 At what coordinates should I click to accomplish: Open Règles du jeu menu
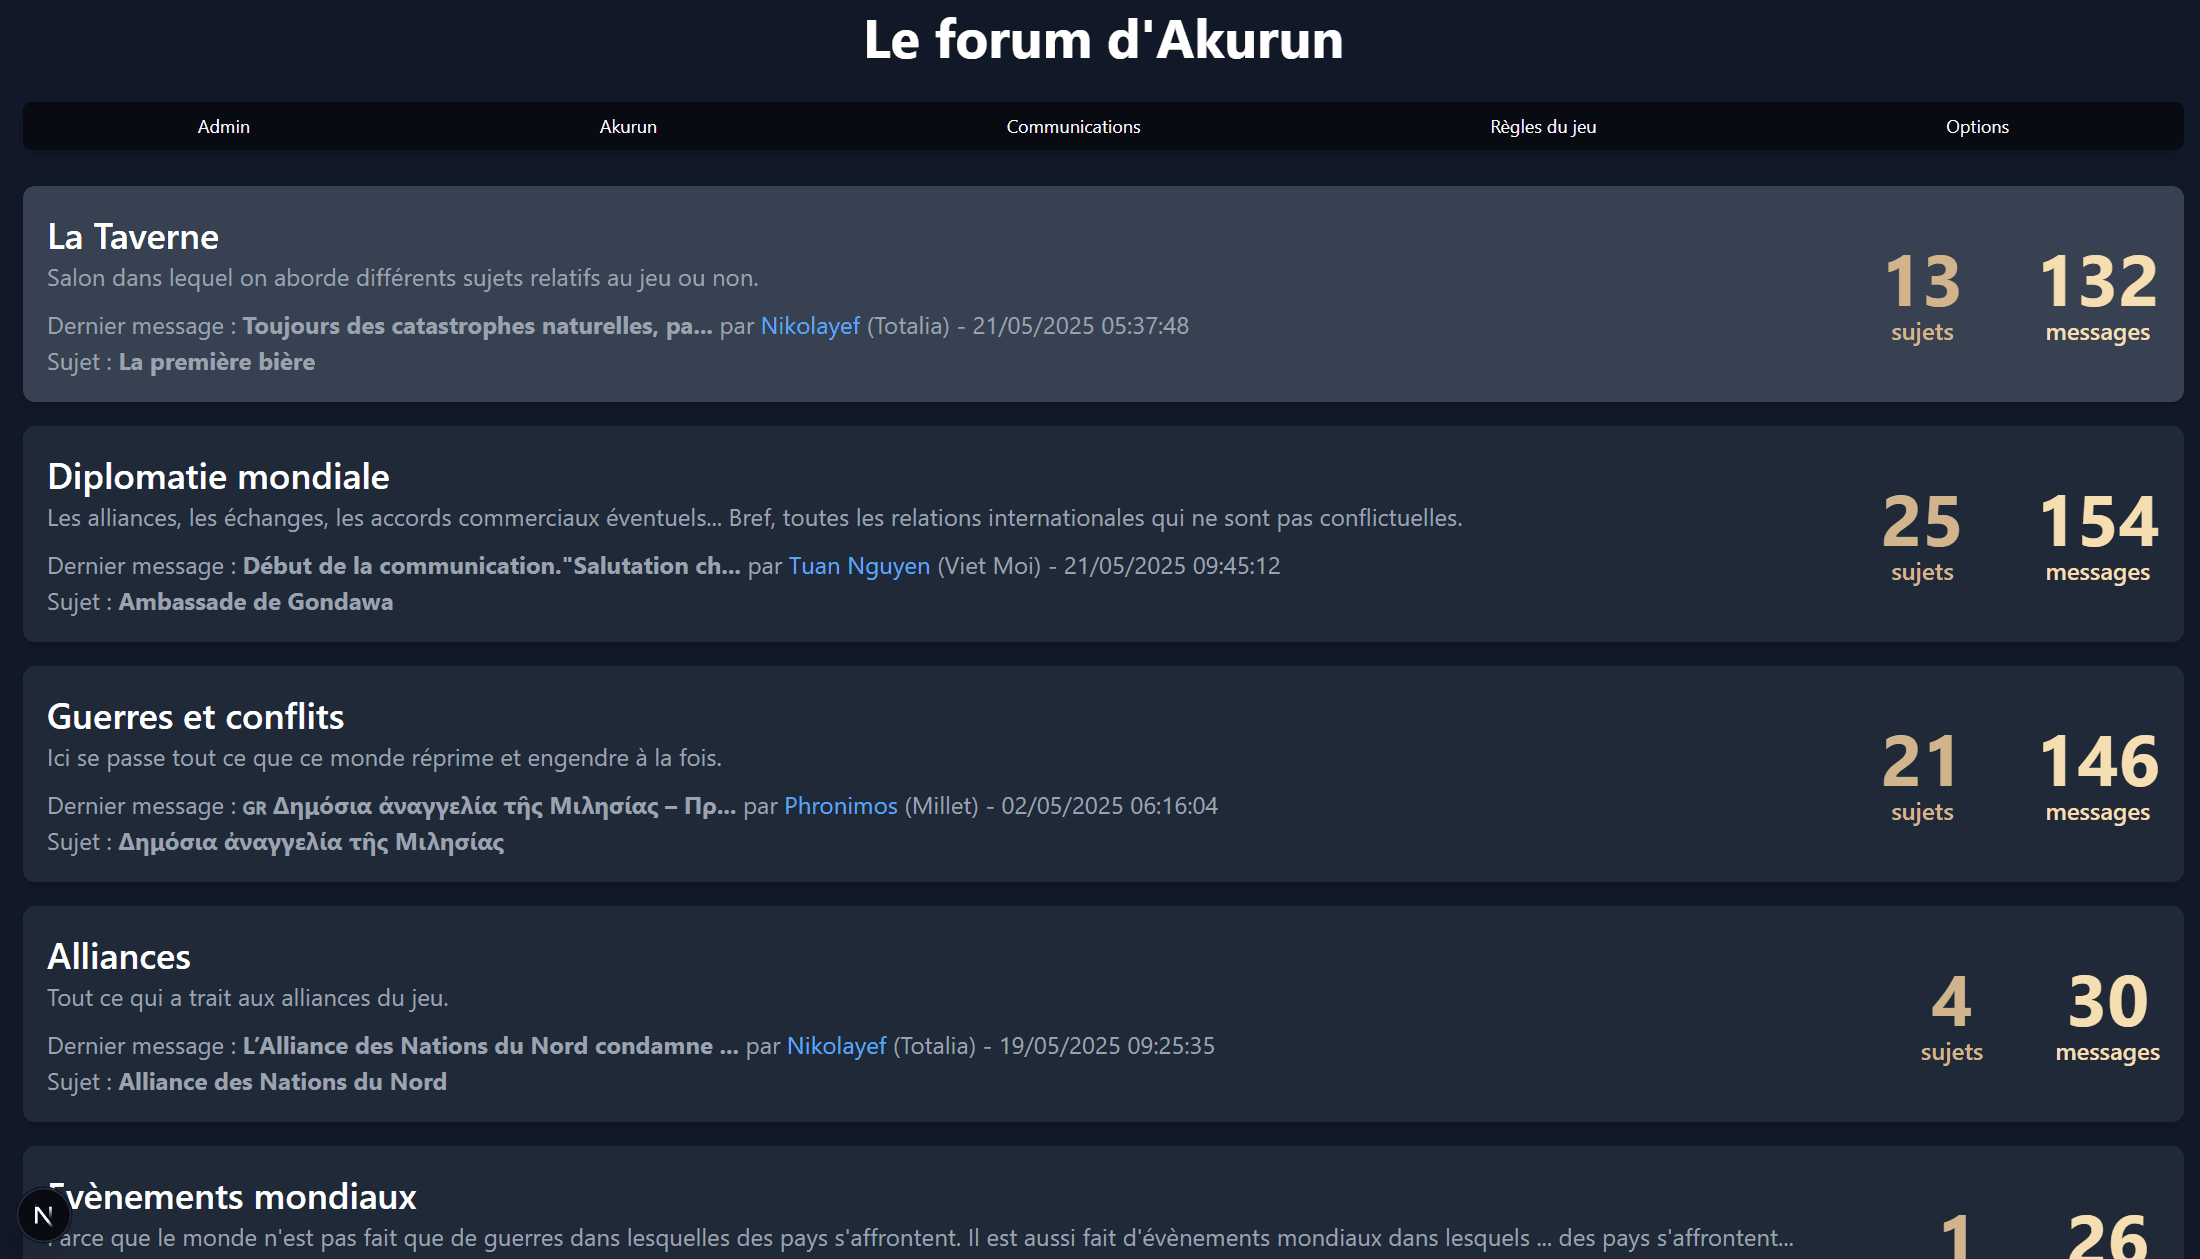point(1542,127)
